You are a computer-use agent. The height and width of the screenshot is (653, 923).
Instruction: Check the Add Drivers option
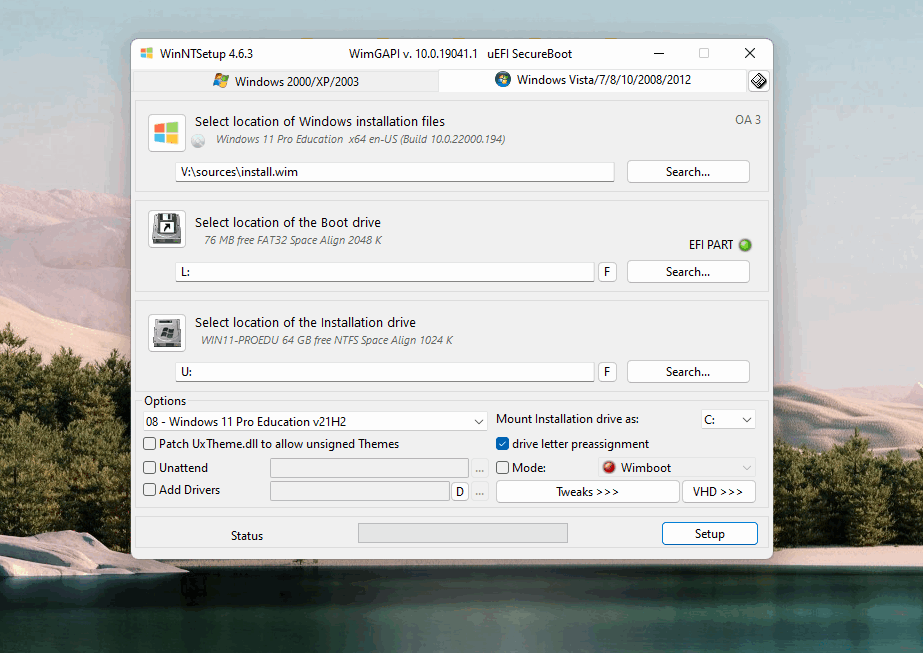[x=150, y=489]
